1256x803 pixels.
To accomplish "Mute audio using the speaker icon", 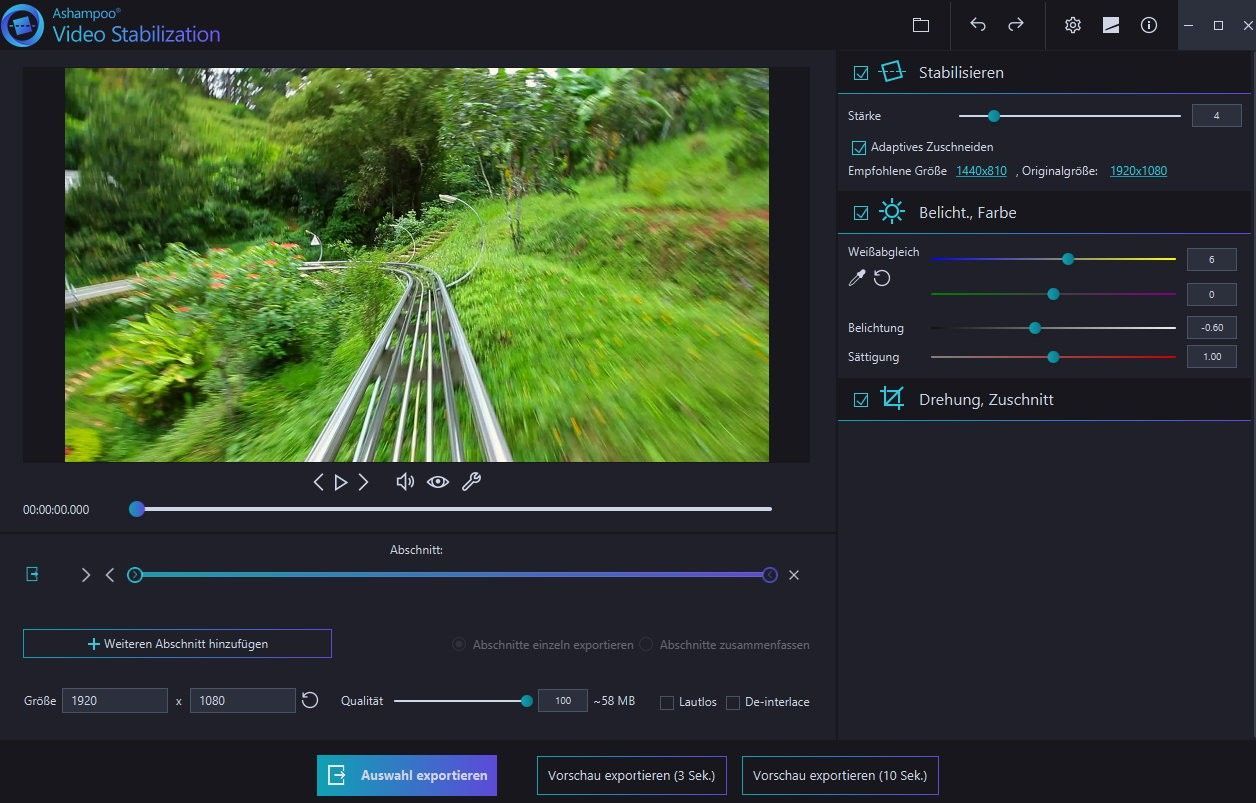I will pos(405,482).
